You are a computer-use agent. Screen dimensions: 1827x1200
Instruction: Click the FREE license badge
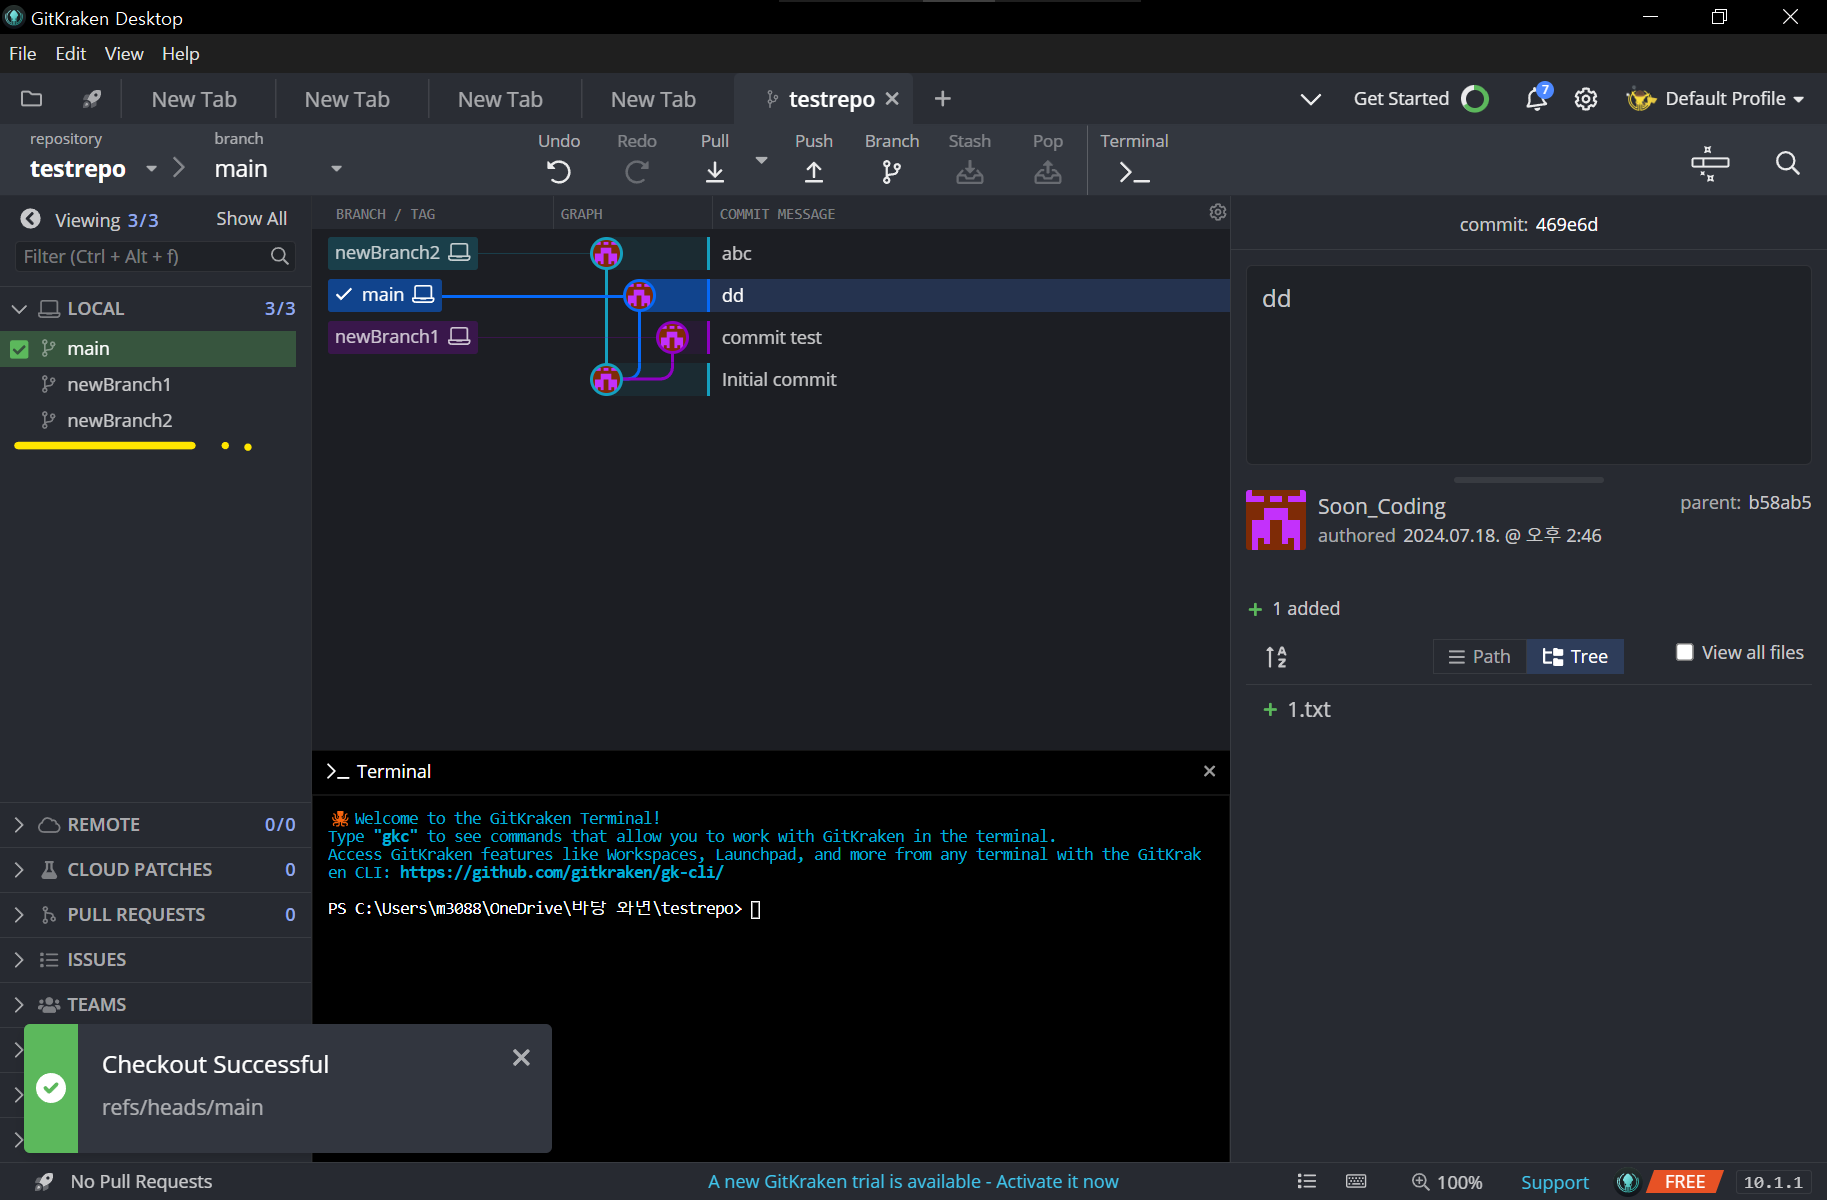(x=1685, y=1182)
